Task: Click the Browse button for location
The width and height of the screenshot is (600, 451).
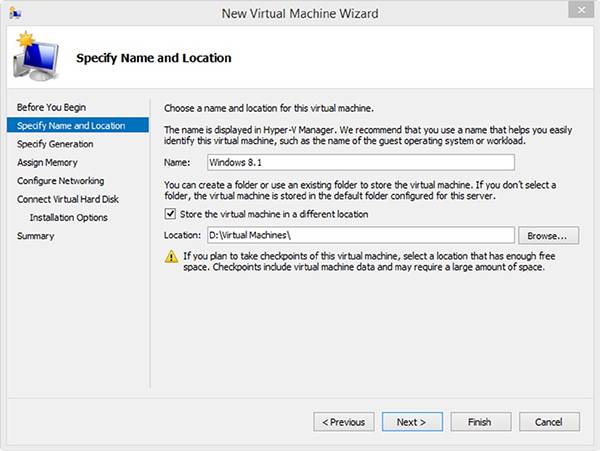Action: 548,236
